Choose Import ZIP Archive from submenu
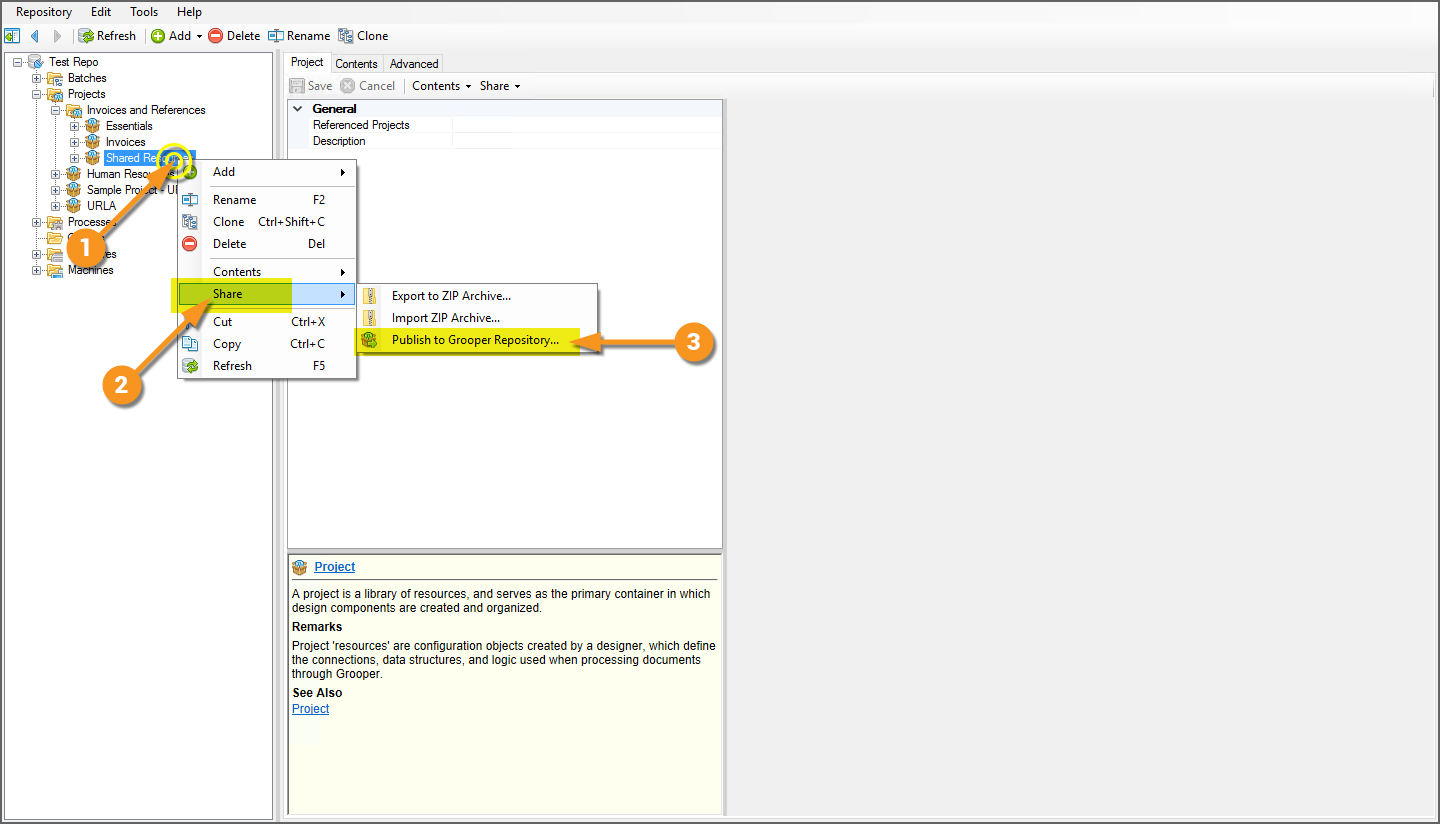1440x824 pixels. point(445,318)
